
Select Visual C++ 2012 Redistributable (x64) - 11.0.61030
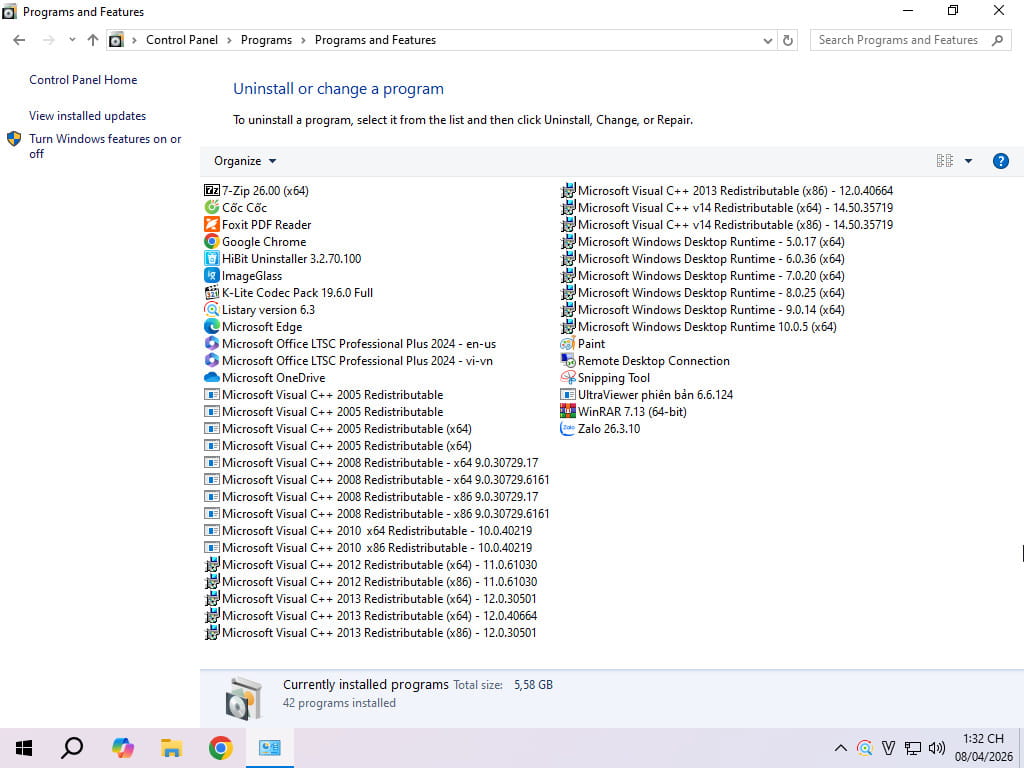tap(371, 564)
